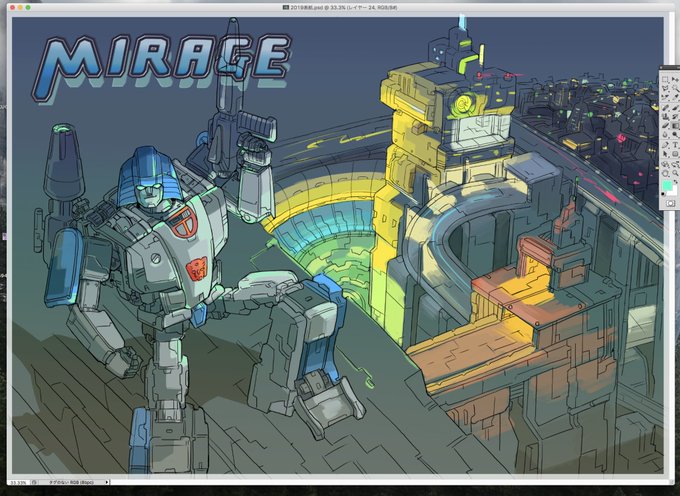680x496 pixels.
Task: Select the Hand tool
Action: pyautogui.click(x=665, y=173)
